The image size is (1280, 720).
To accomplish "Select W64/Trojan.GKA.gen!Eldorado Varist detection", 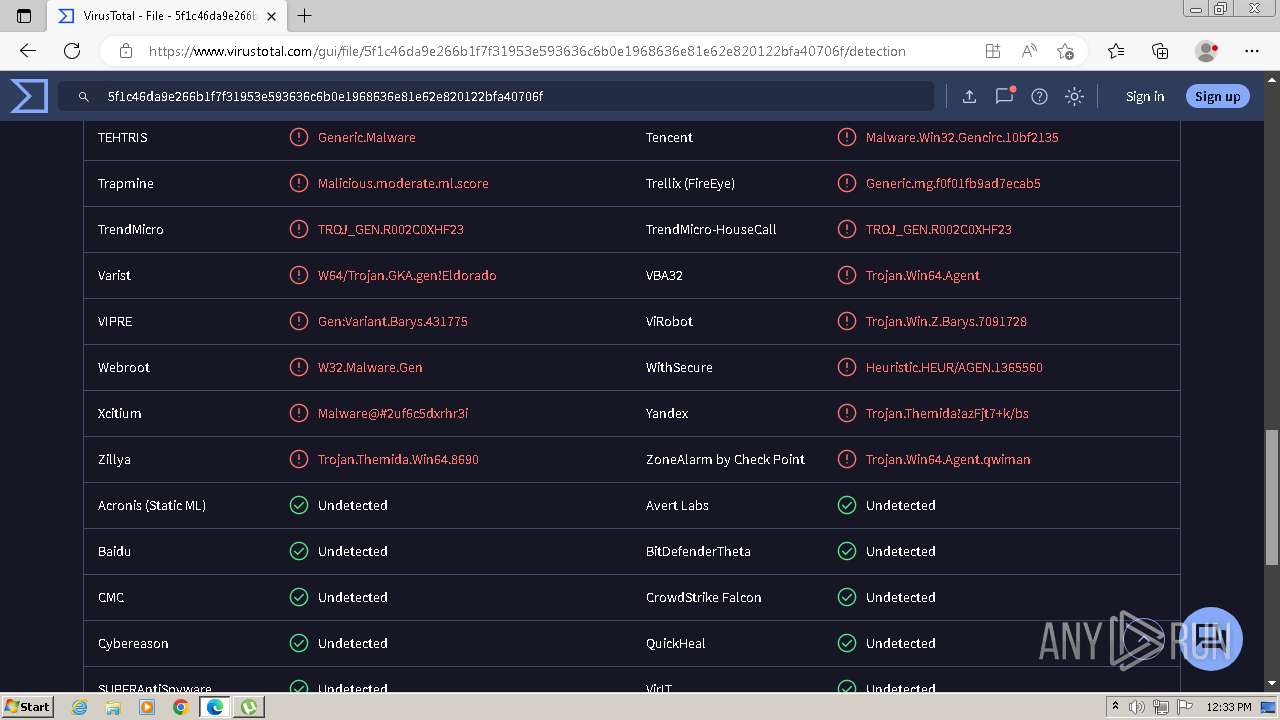I will click(407, 275).
